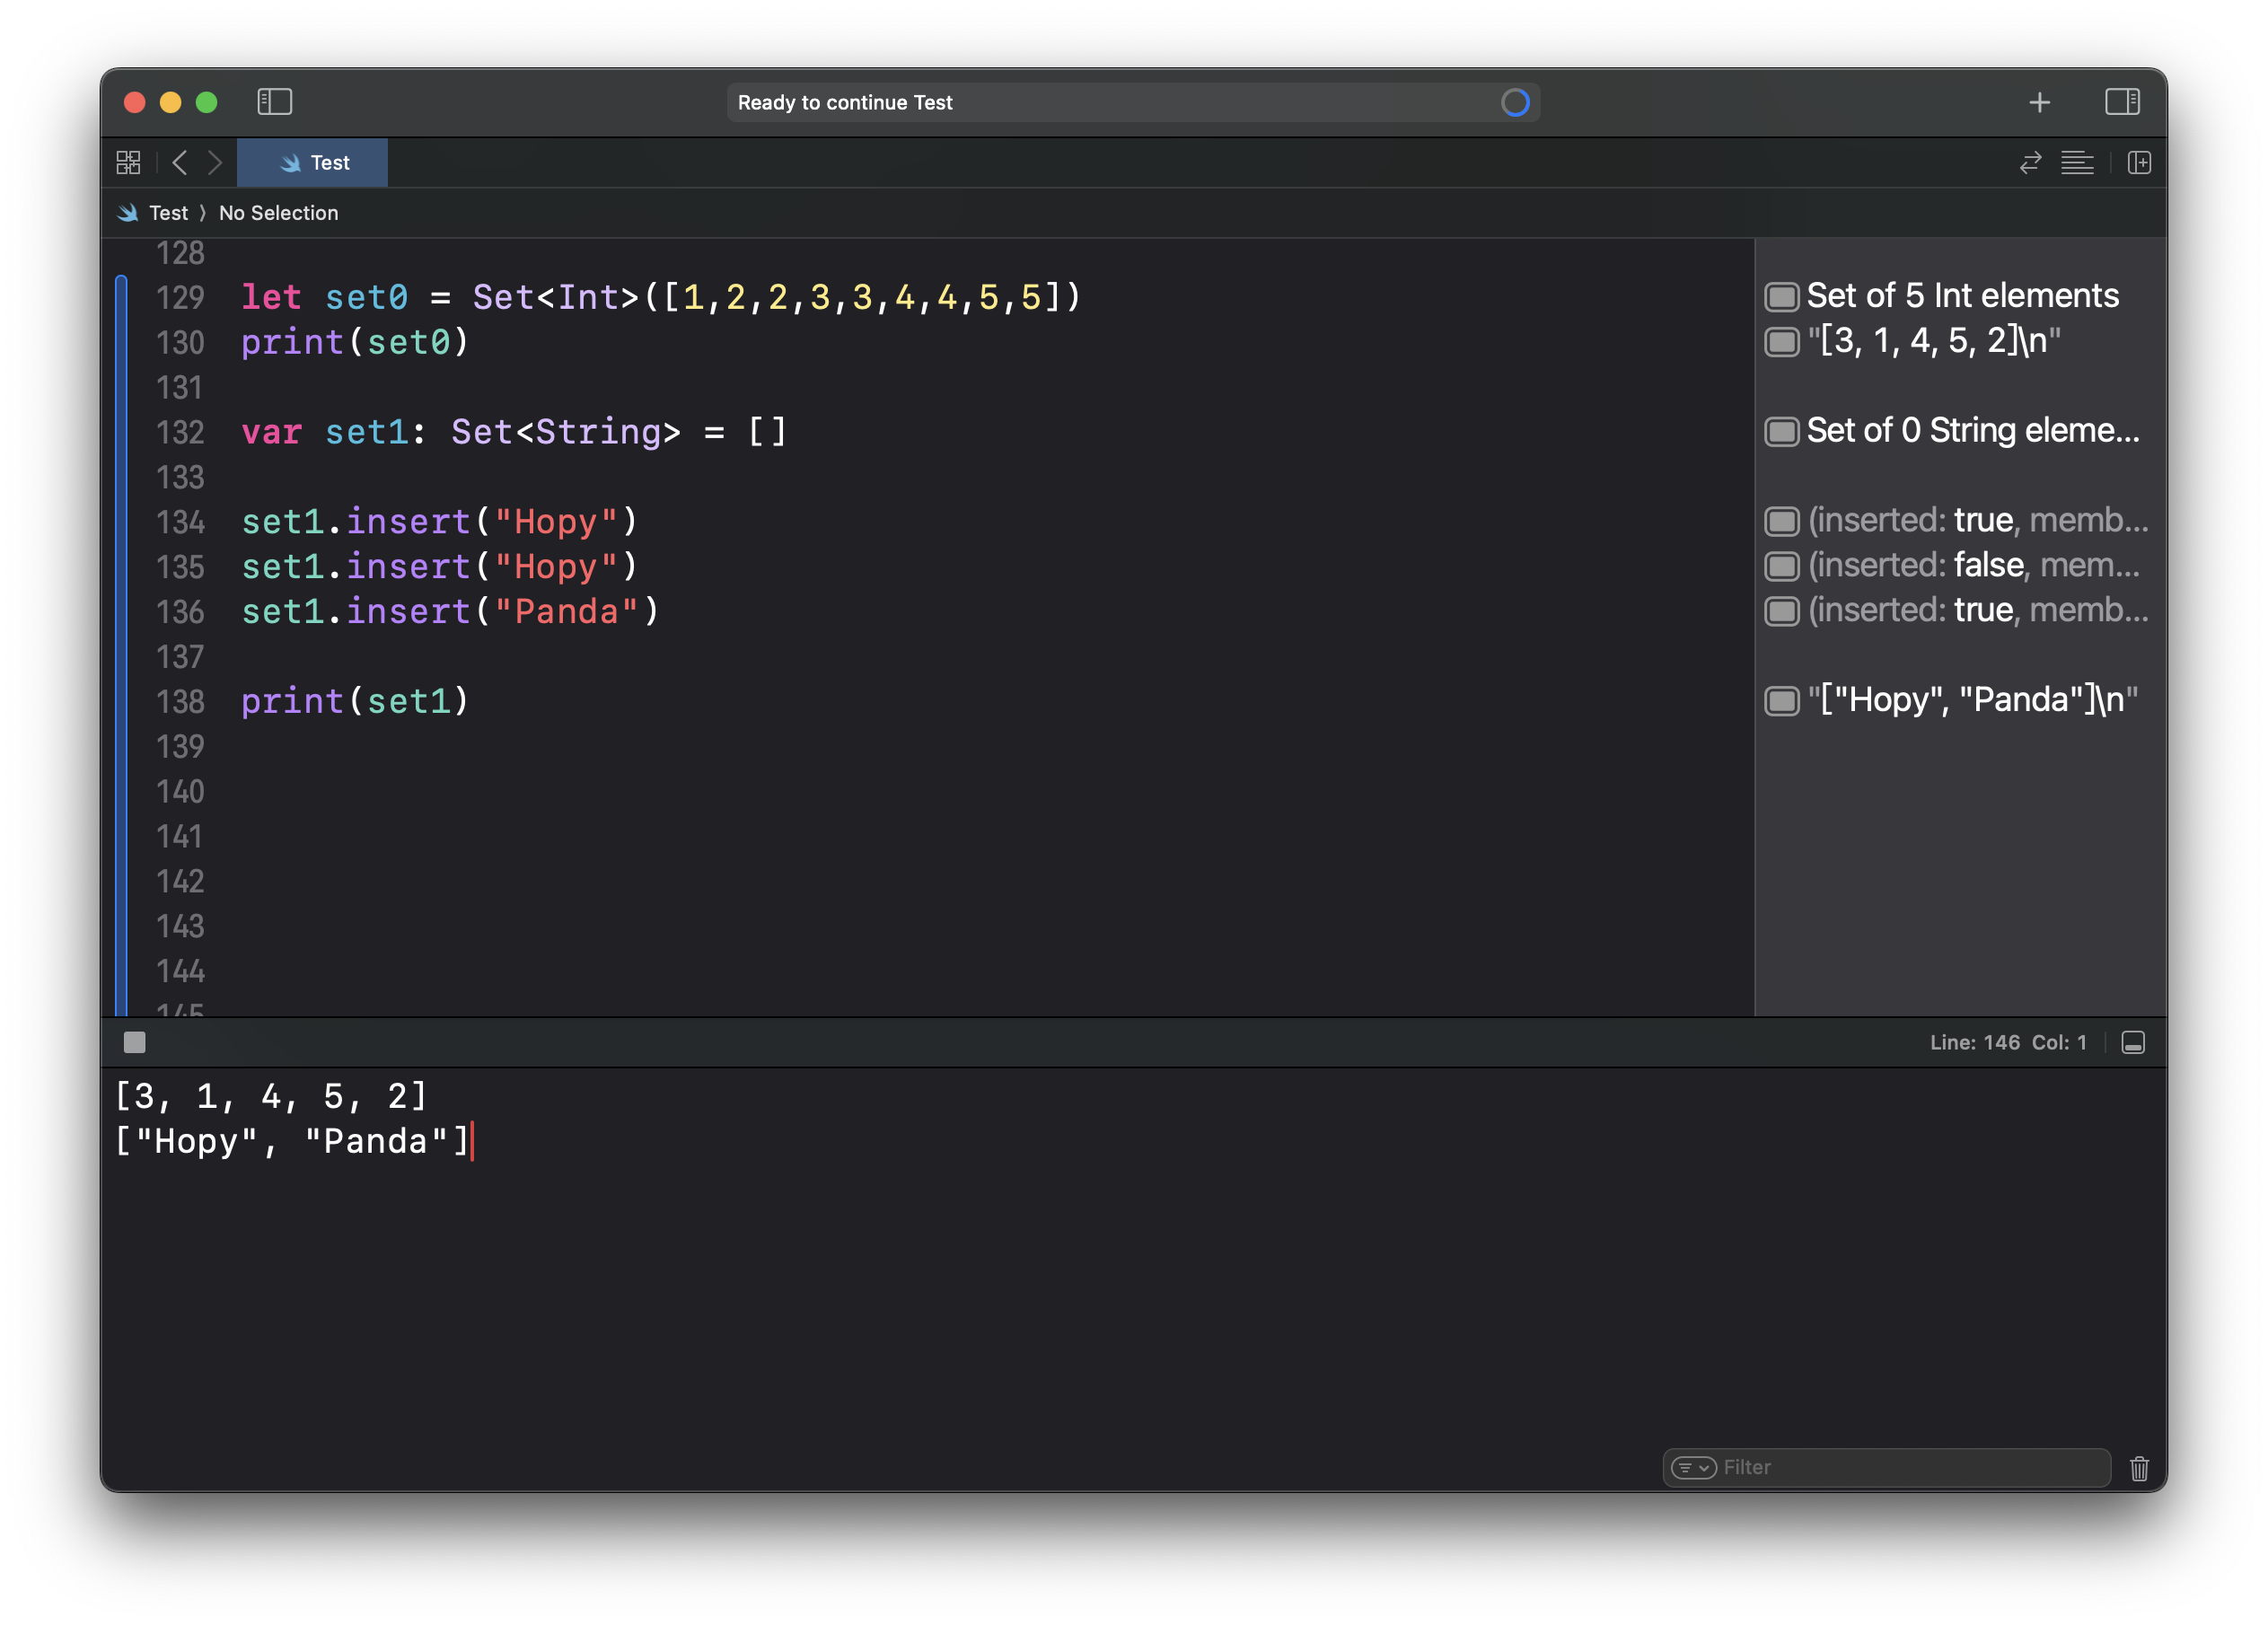Click line number 129 in the gutter

click(x=180, y=297)
